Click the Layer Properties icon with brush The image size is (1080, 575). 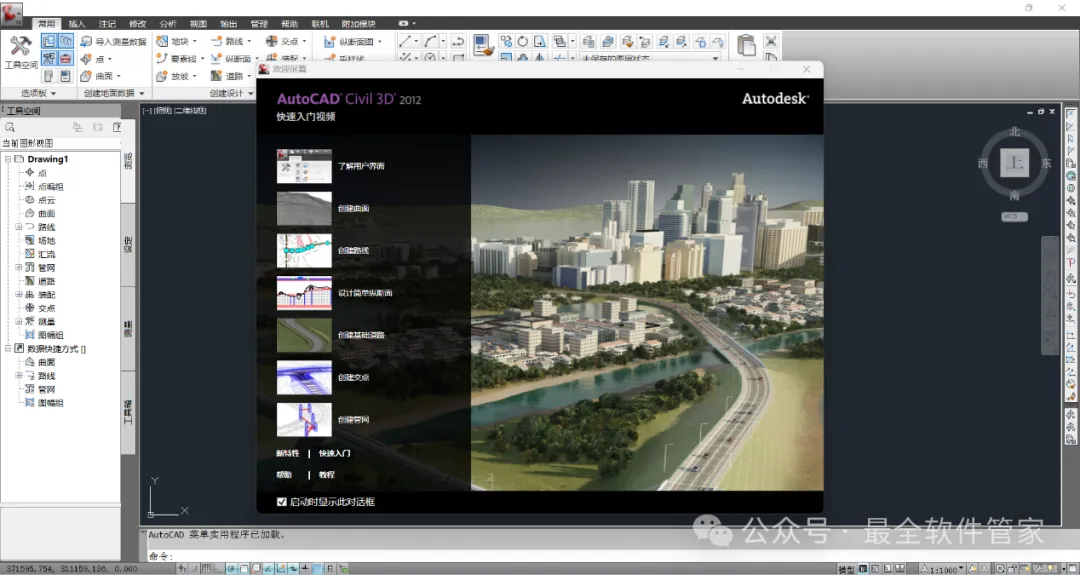(x=484, y=45)
